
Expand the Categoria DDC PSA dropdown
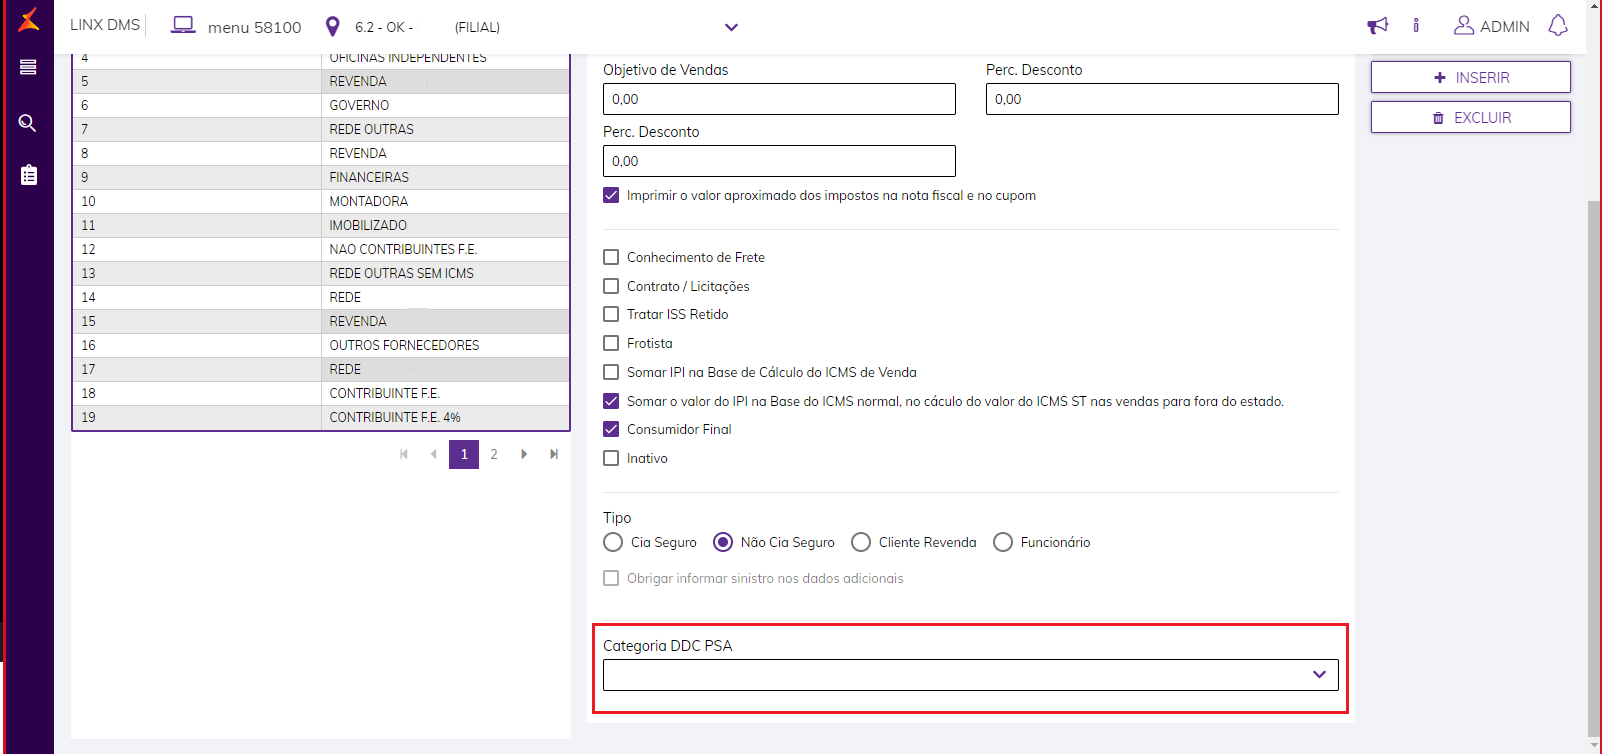tap(970, 675)
